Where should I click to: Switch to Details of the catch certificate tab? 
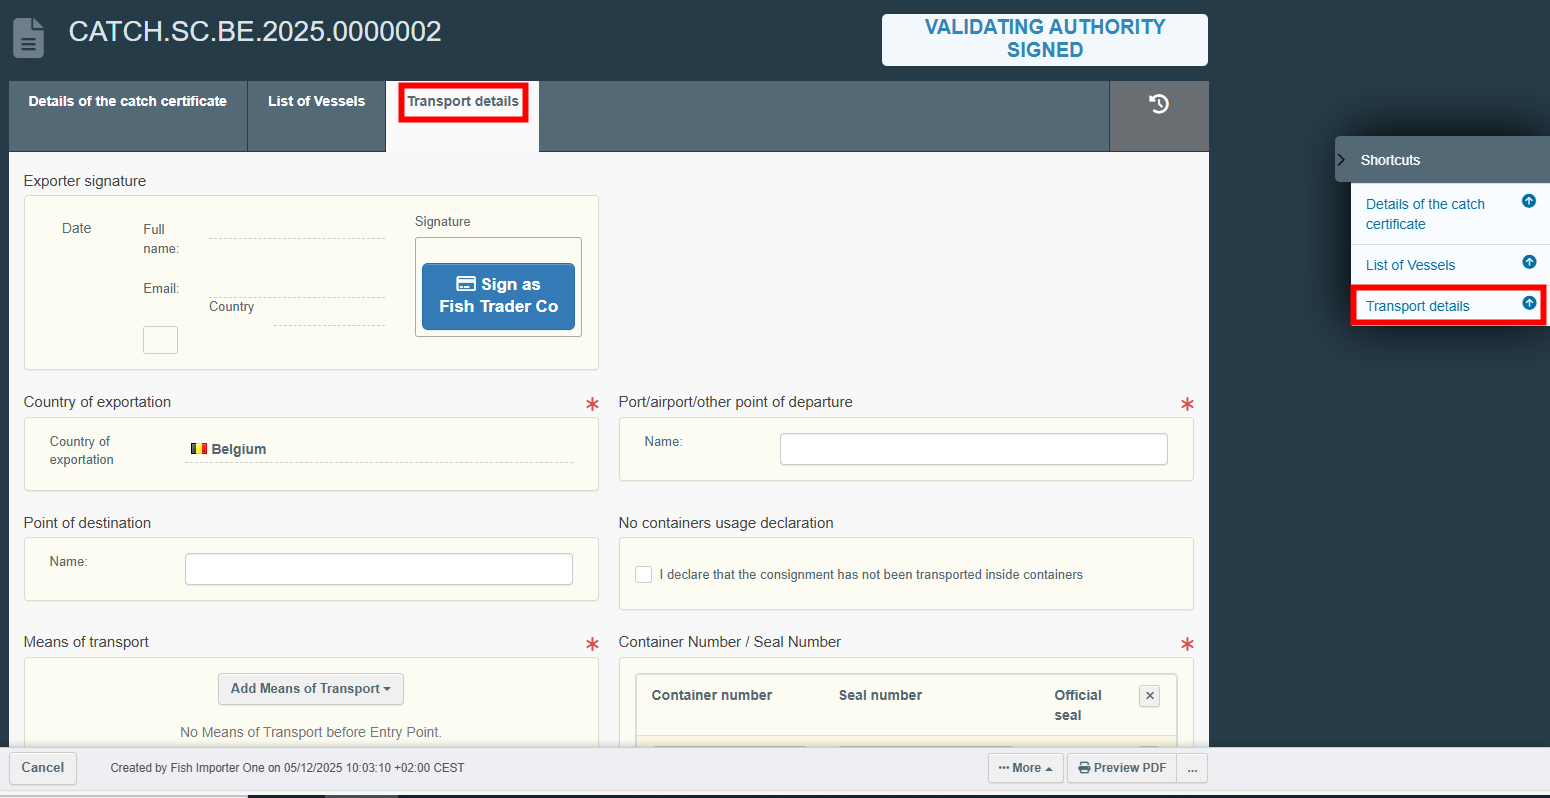[127, 102]
